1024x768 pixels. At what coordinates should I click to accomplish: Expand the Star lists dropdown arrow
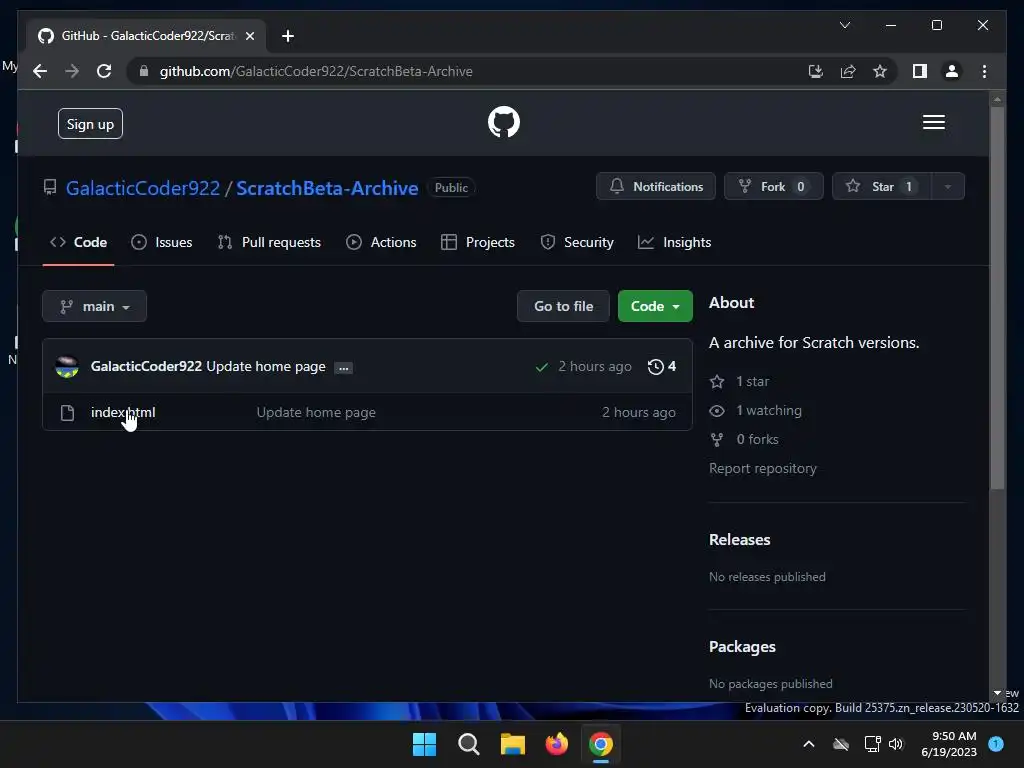948,187
